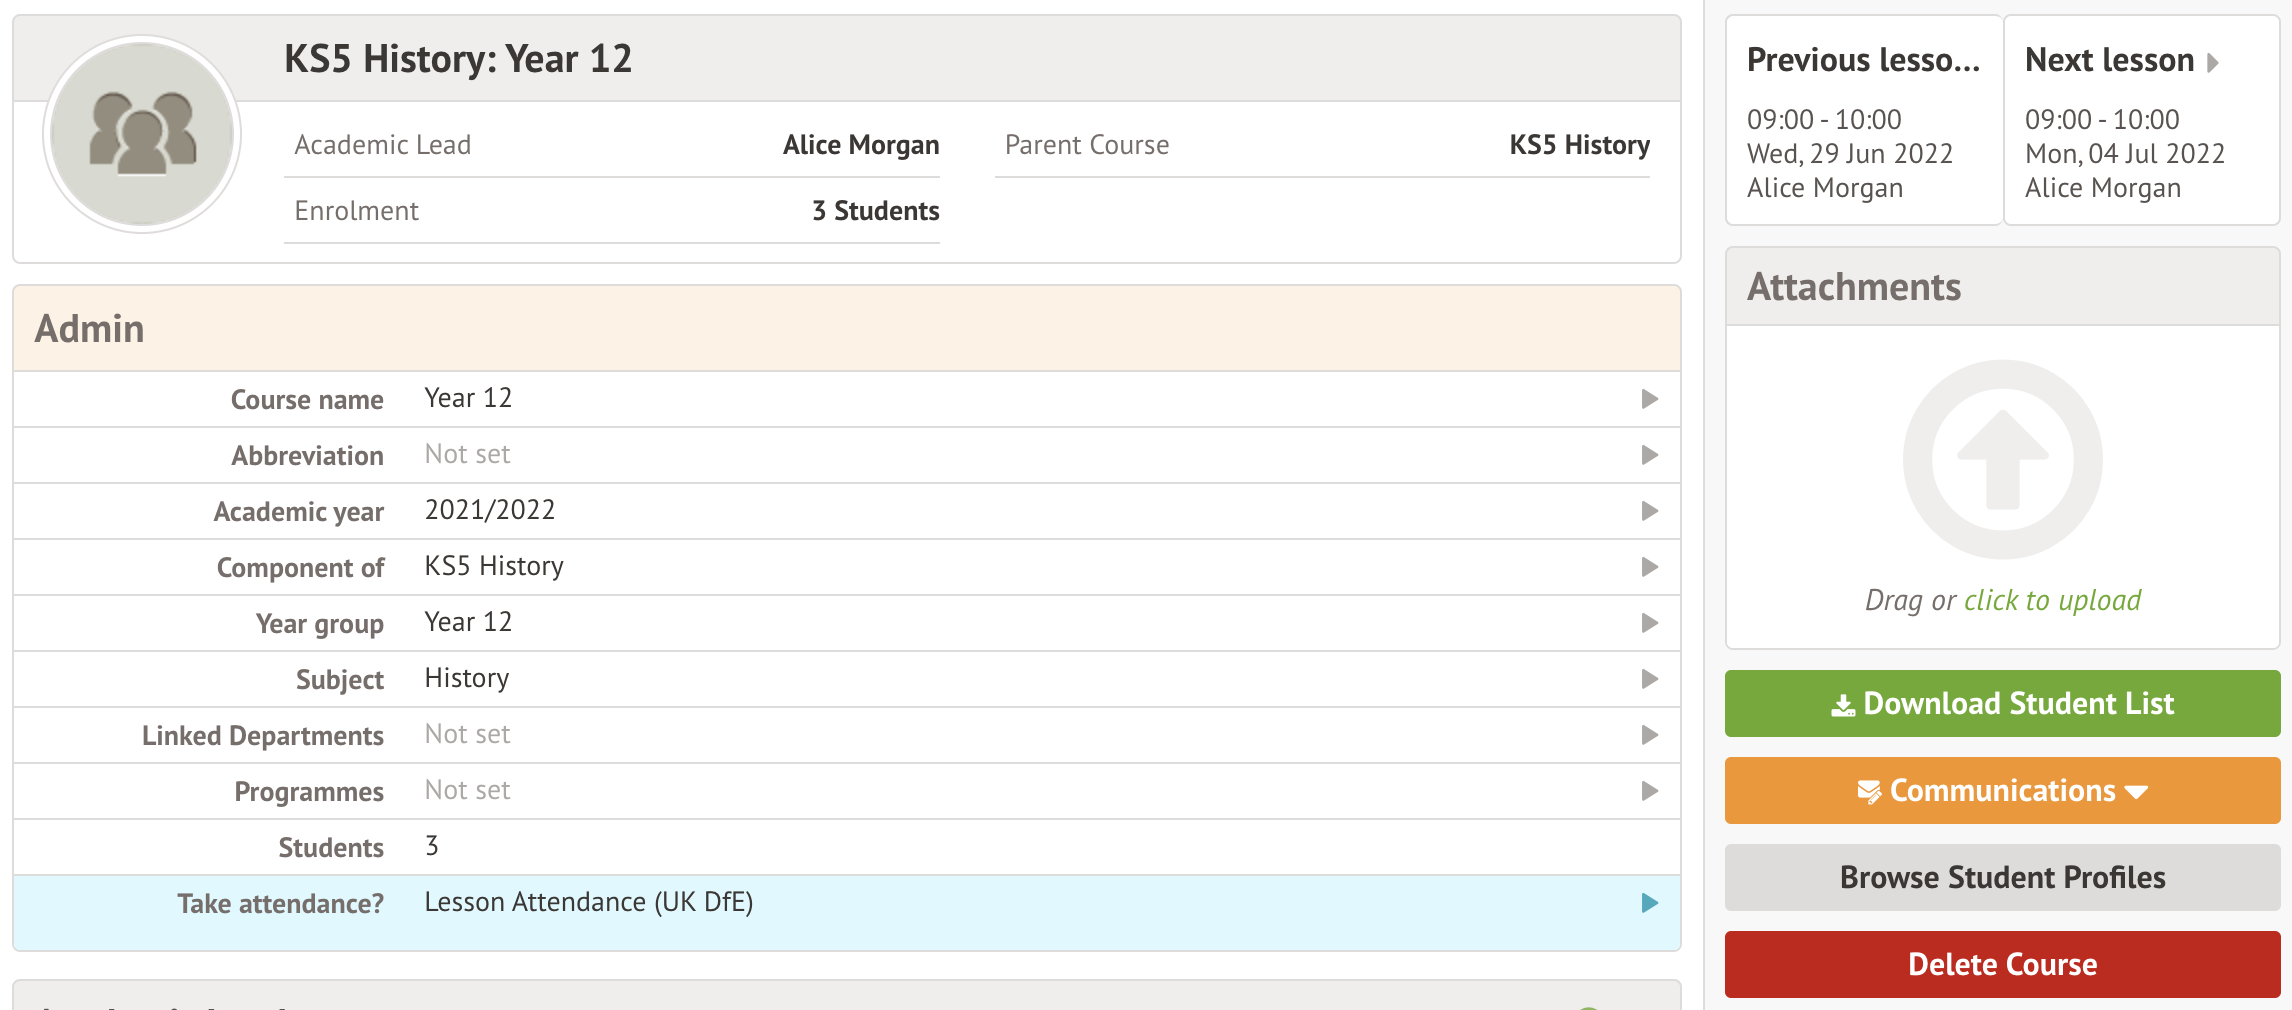Click the red Delete Course button
This screenshot has width=2292, height=1010.
click(2002, 964)
